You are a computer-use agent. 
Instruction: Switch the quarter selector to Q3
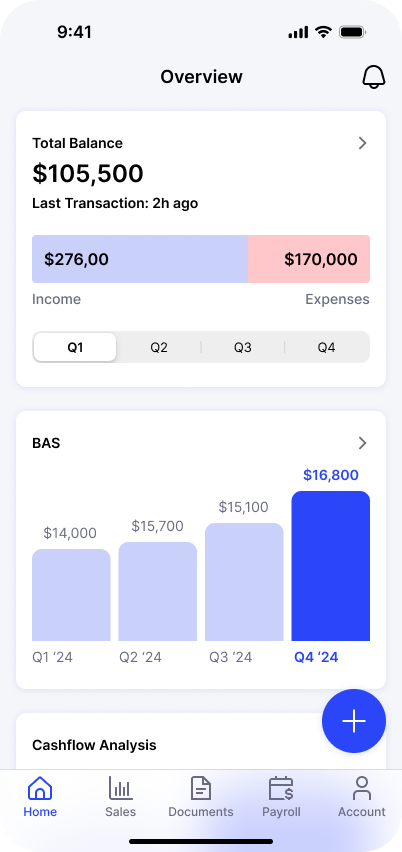242,347
